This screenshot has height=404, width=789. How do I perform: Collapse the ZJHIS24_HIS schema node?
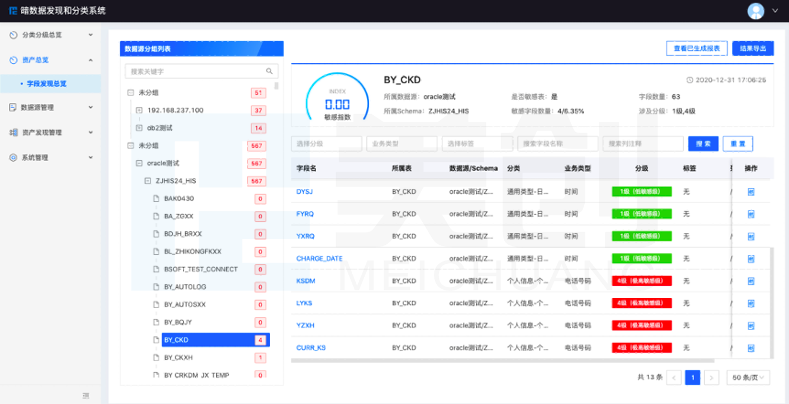147,181
